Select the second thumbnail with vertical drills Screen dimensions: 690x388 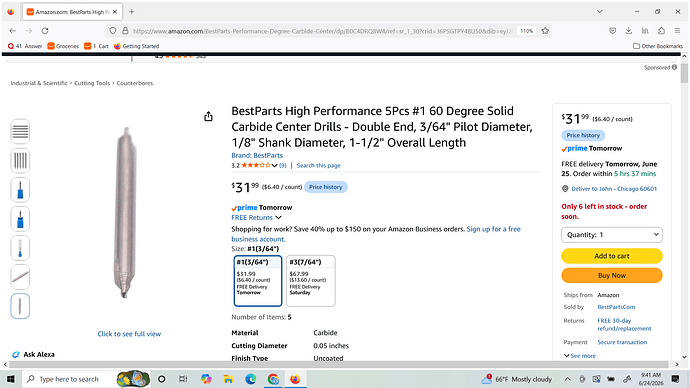pyautogui.click(x=20, y=161)
